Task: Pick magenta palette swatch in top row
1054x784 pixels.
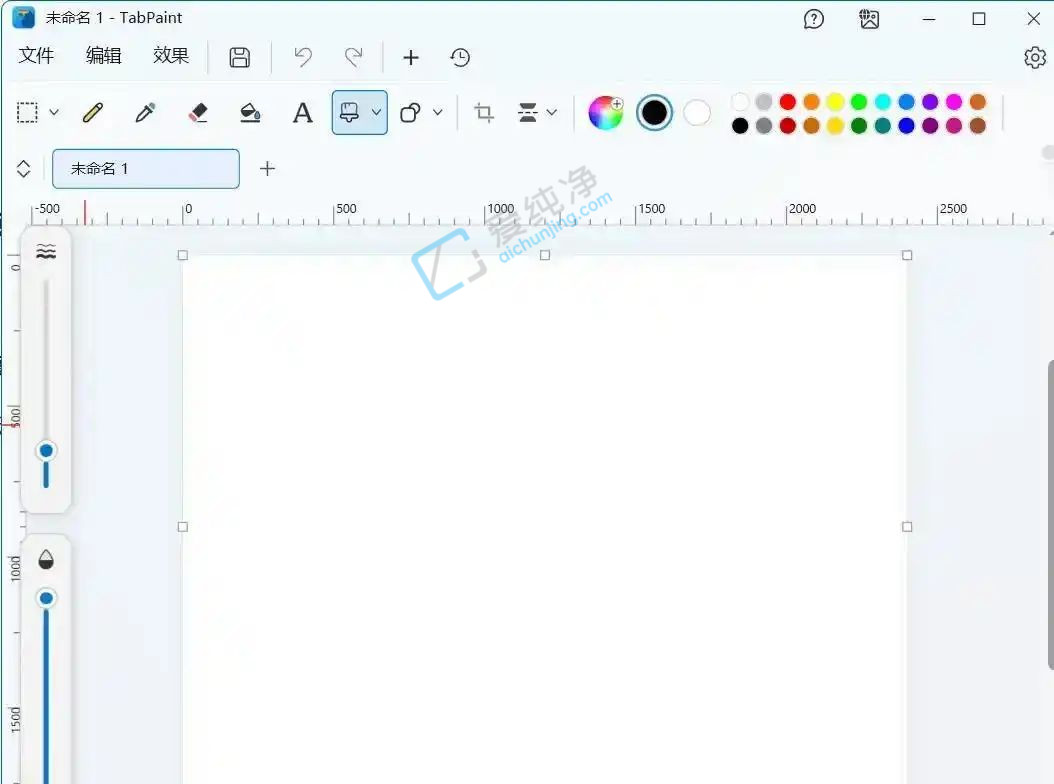Action: click(954, 102)
